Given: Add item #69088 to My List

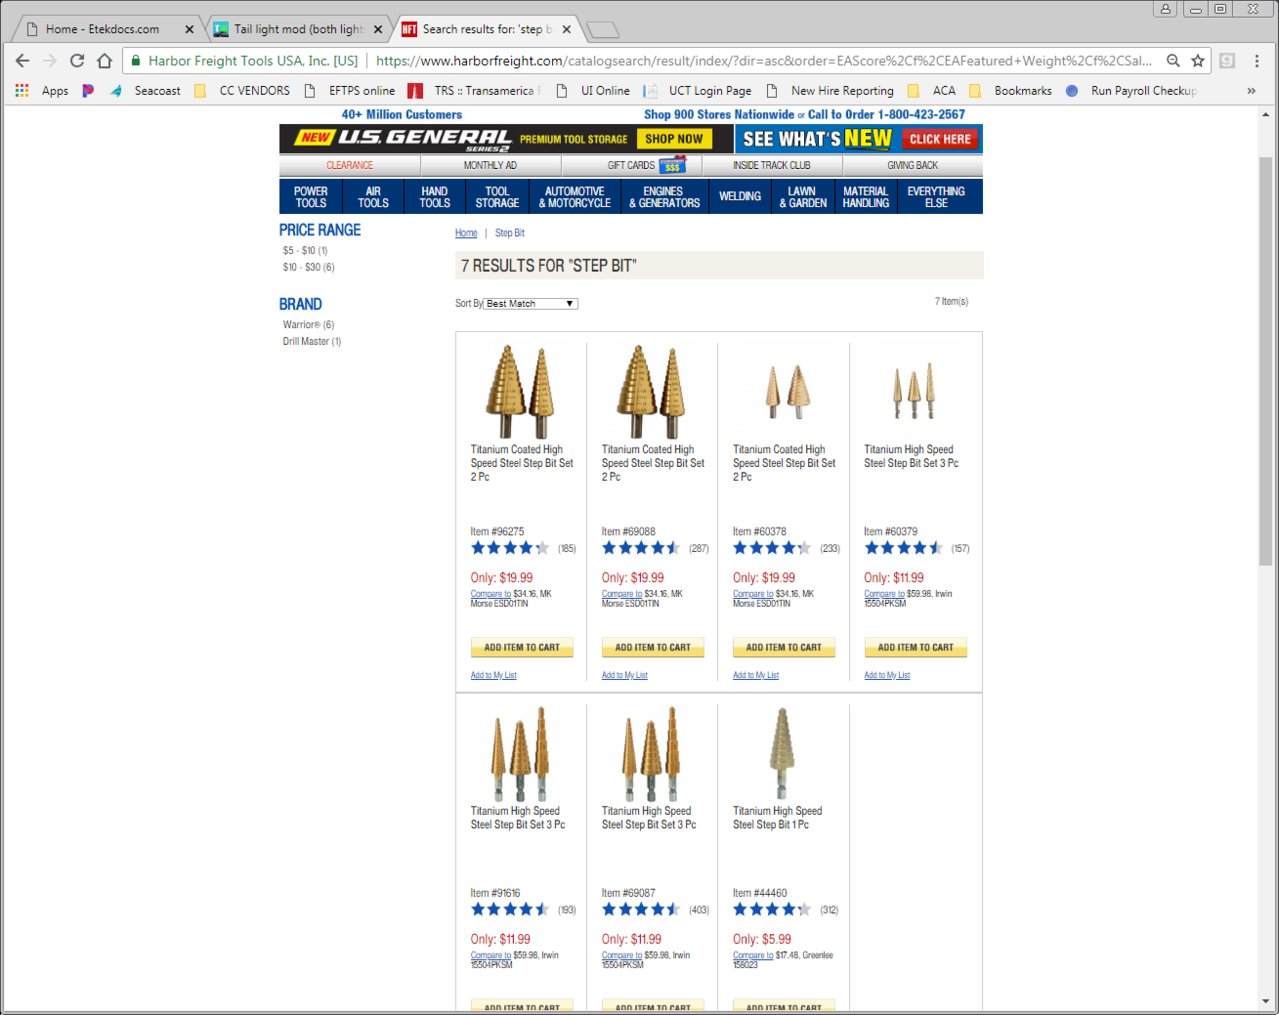Looking at the screenshot, I should (x=625, y=676).
